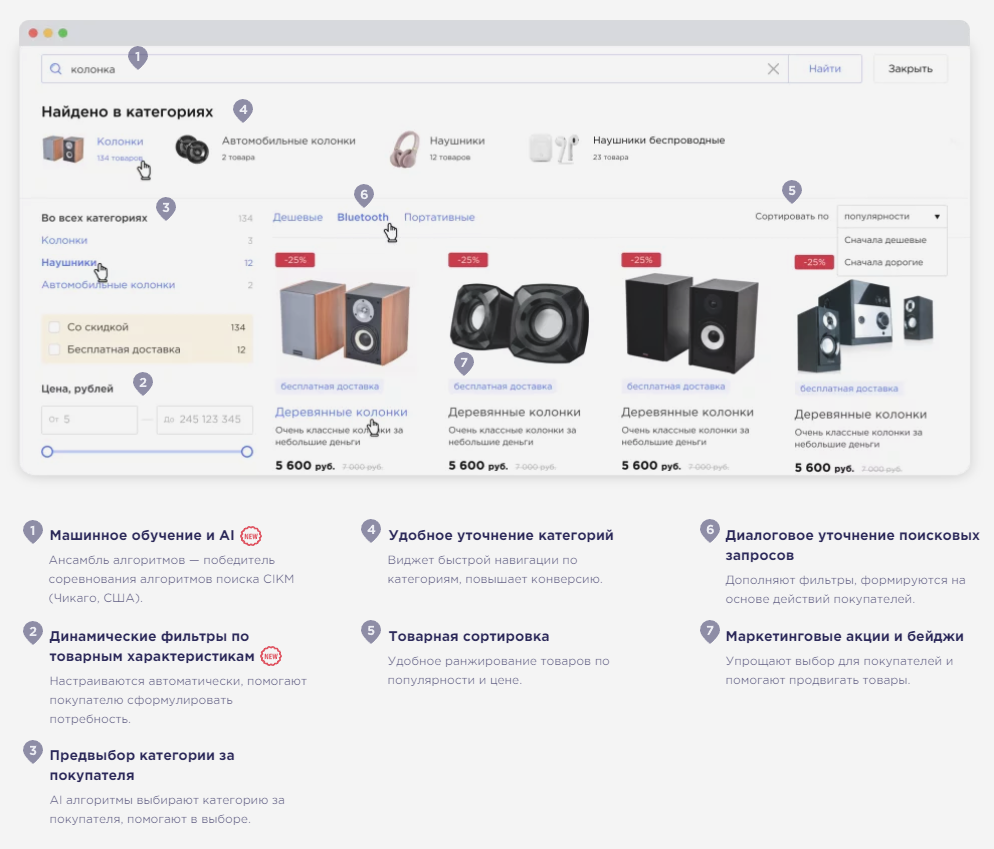
Task: Click the pink headphones category image
Action: pos(404,149)
